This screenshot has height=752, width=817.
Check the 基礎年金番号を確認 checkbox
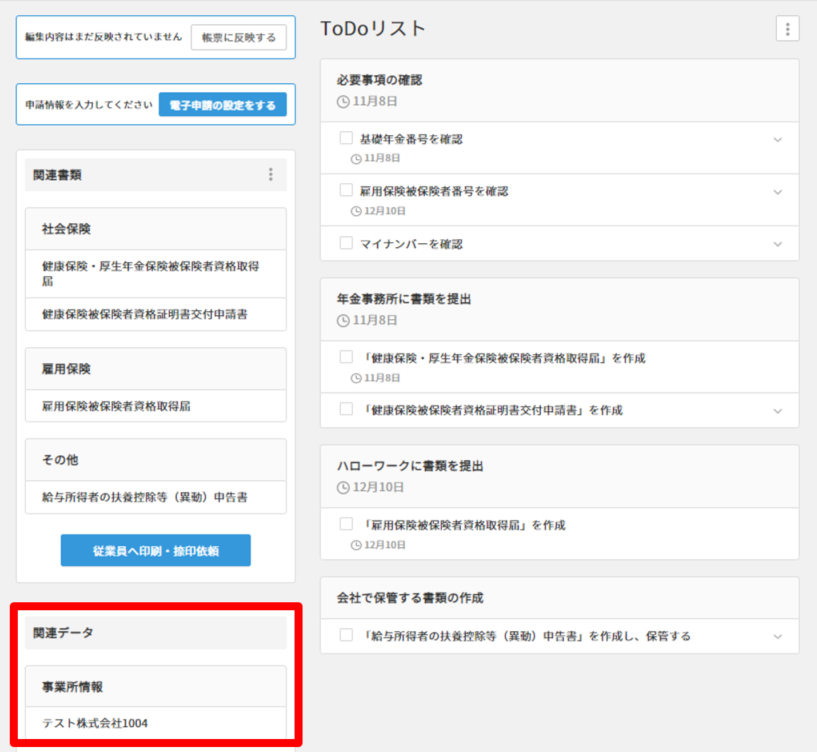346,139
